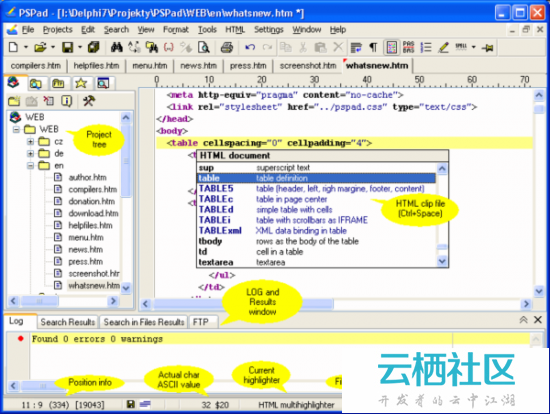Collapse the WEB folder in project tree

point(16,129)
